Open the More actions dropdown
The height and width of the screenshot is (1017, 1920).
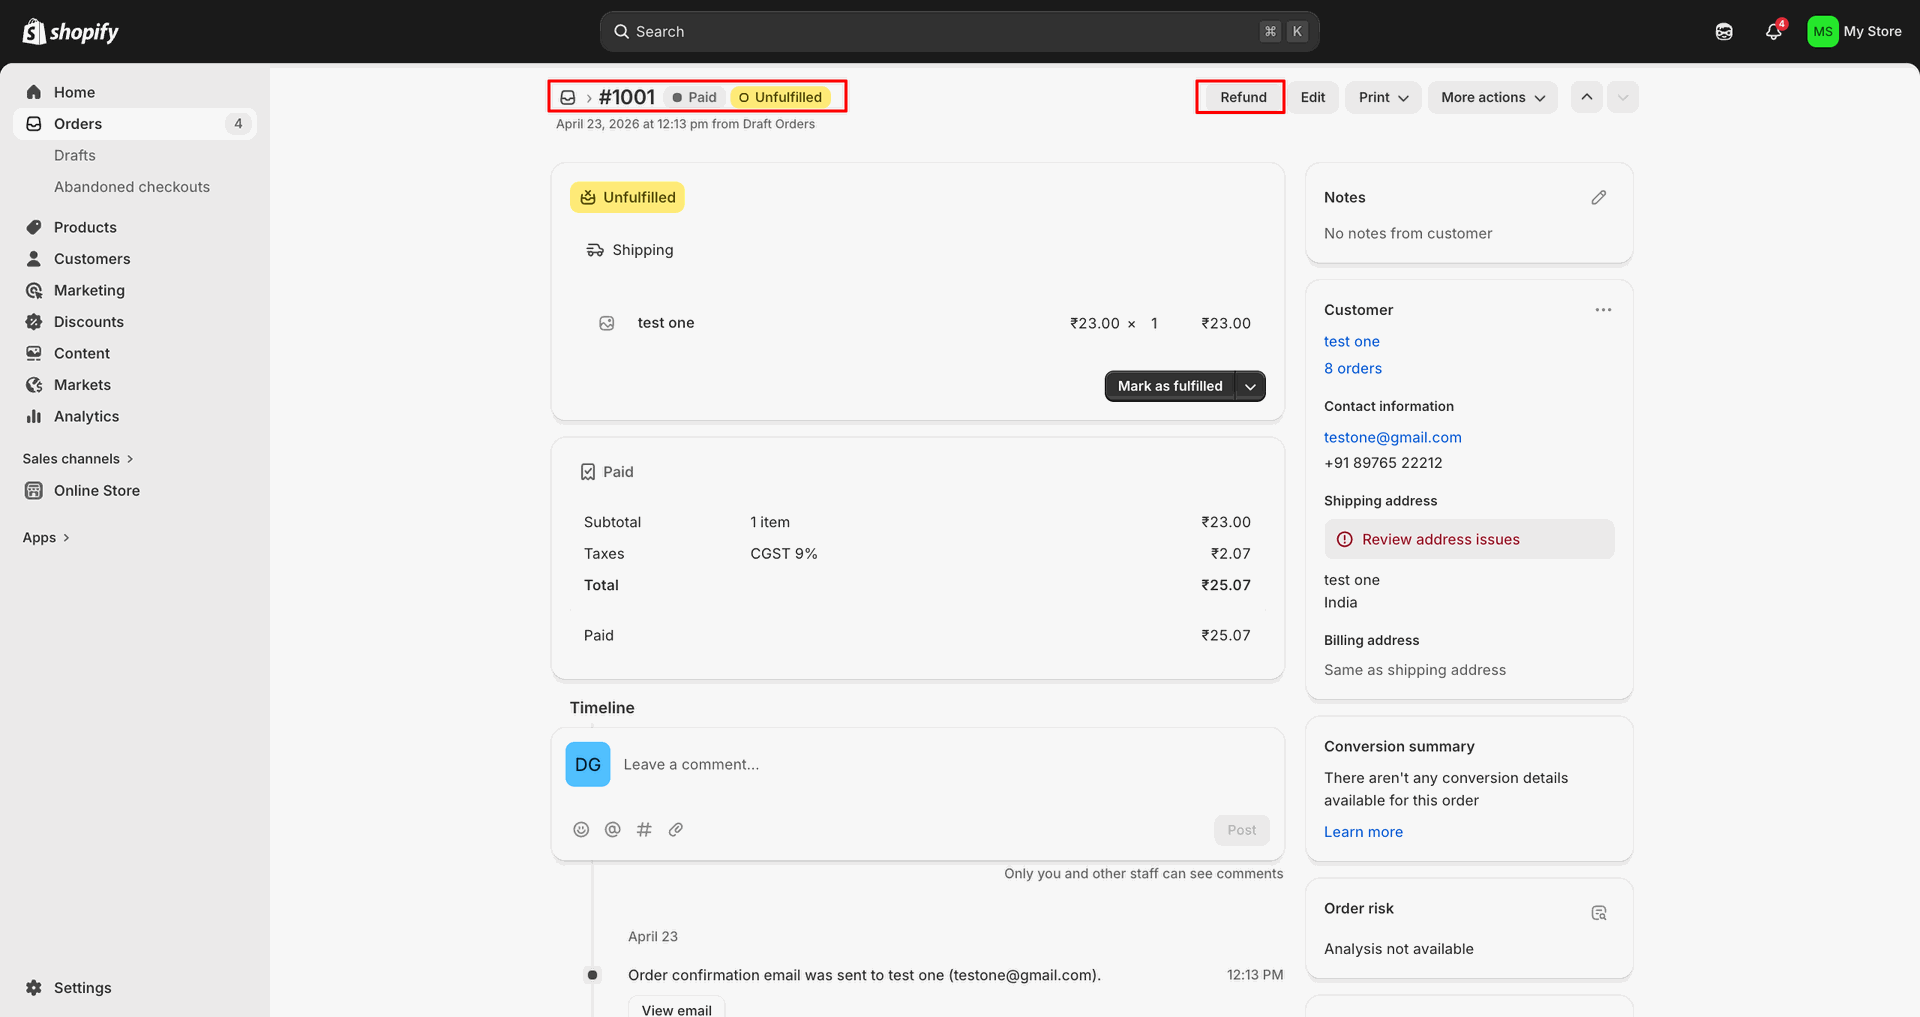1493,97
